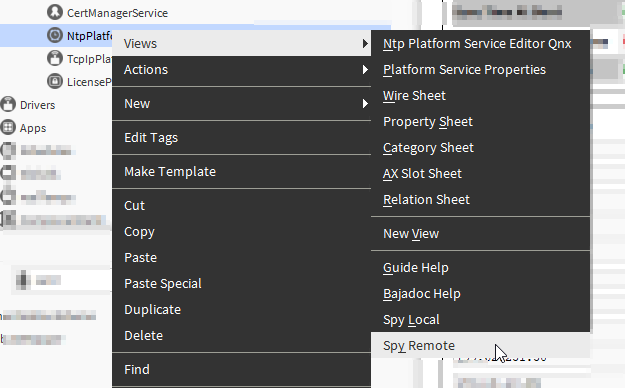Choose Paste Special
The width and height of the screenshot is (625, 388).
242,284
